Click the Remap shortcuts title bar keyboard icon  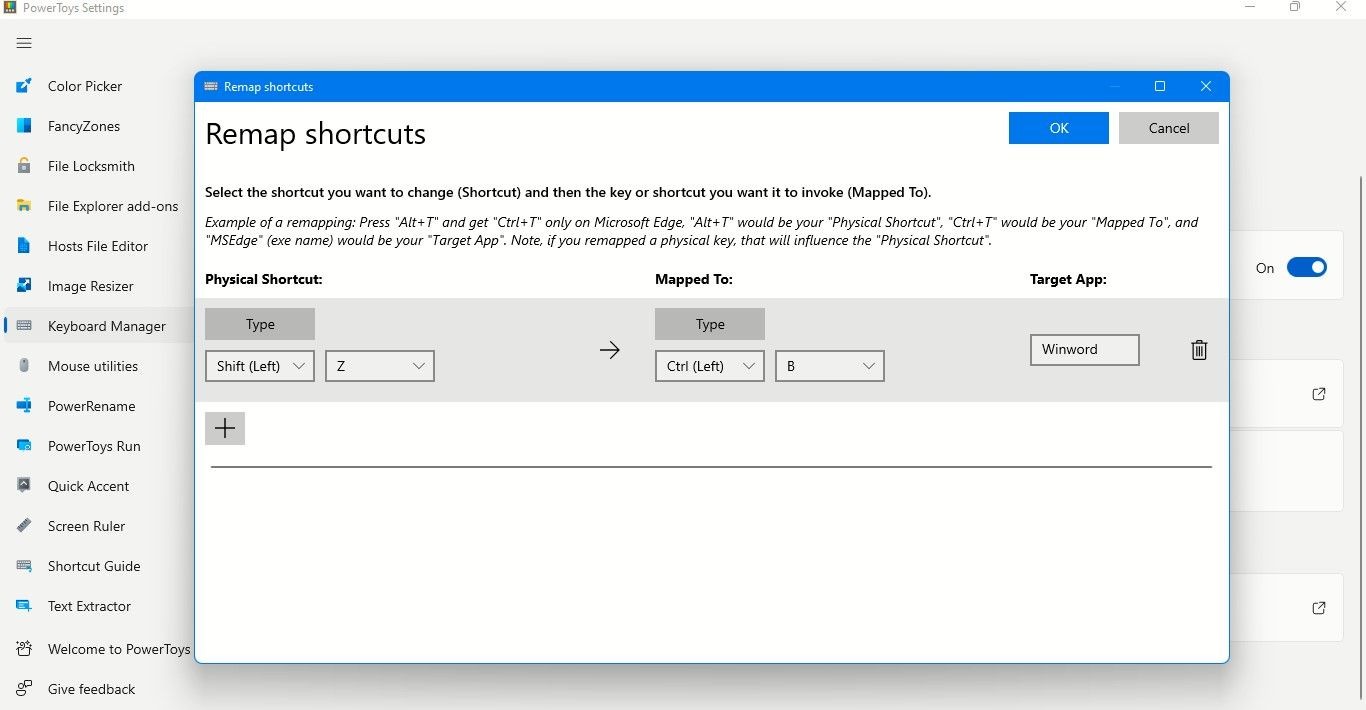pos(211,87)
